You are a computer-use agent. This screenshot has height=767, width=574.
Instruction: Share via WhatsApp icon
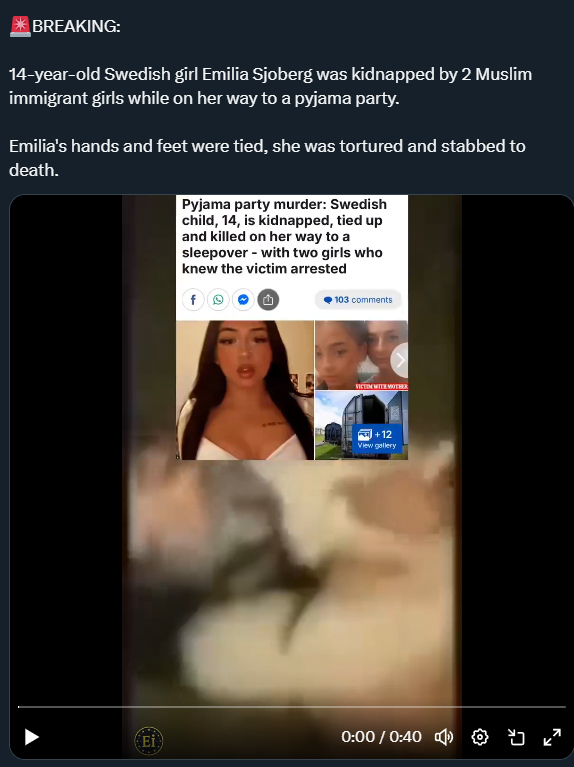(218, 299)
